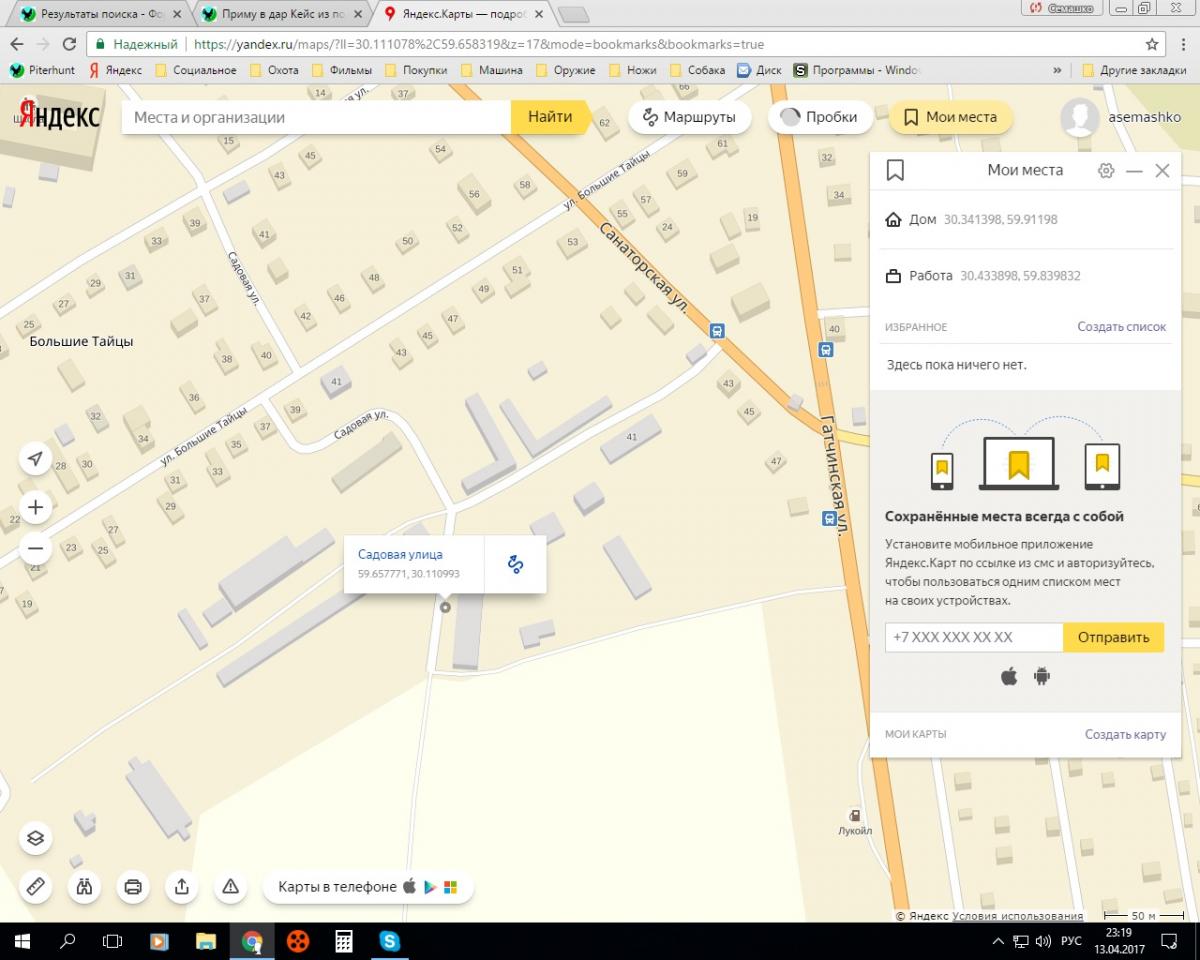Zoom out the map with minus button
The width and height of the screenshot is (1200, 960).
(35, 548)
